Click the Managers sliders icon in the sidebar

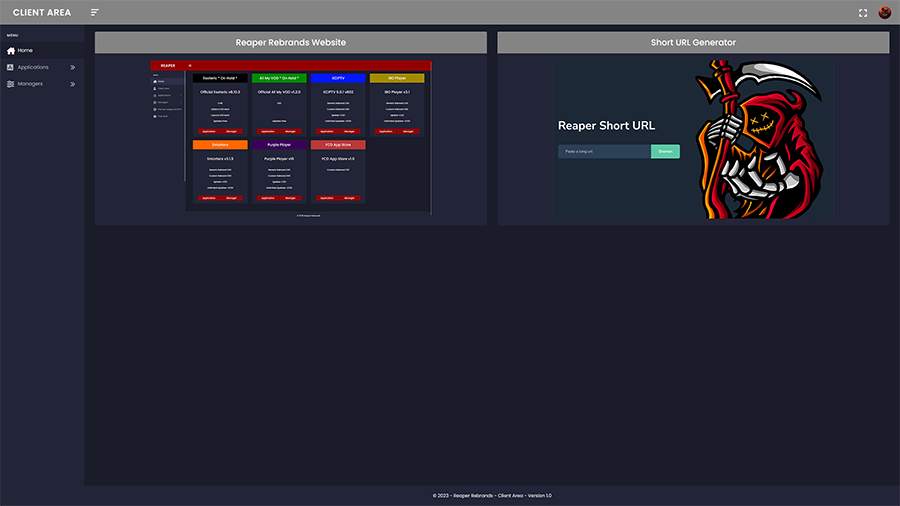pos(11,84)
